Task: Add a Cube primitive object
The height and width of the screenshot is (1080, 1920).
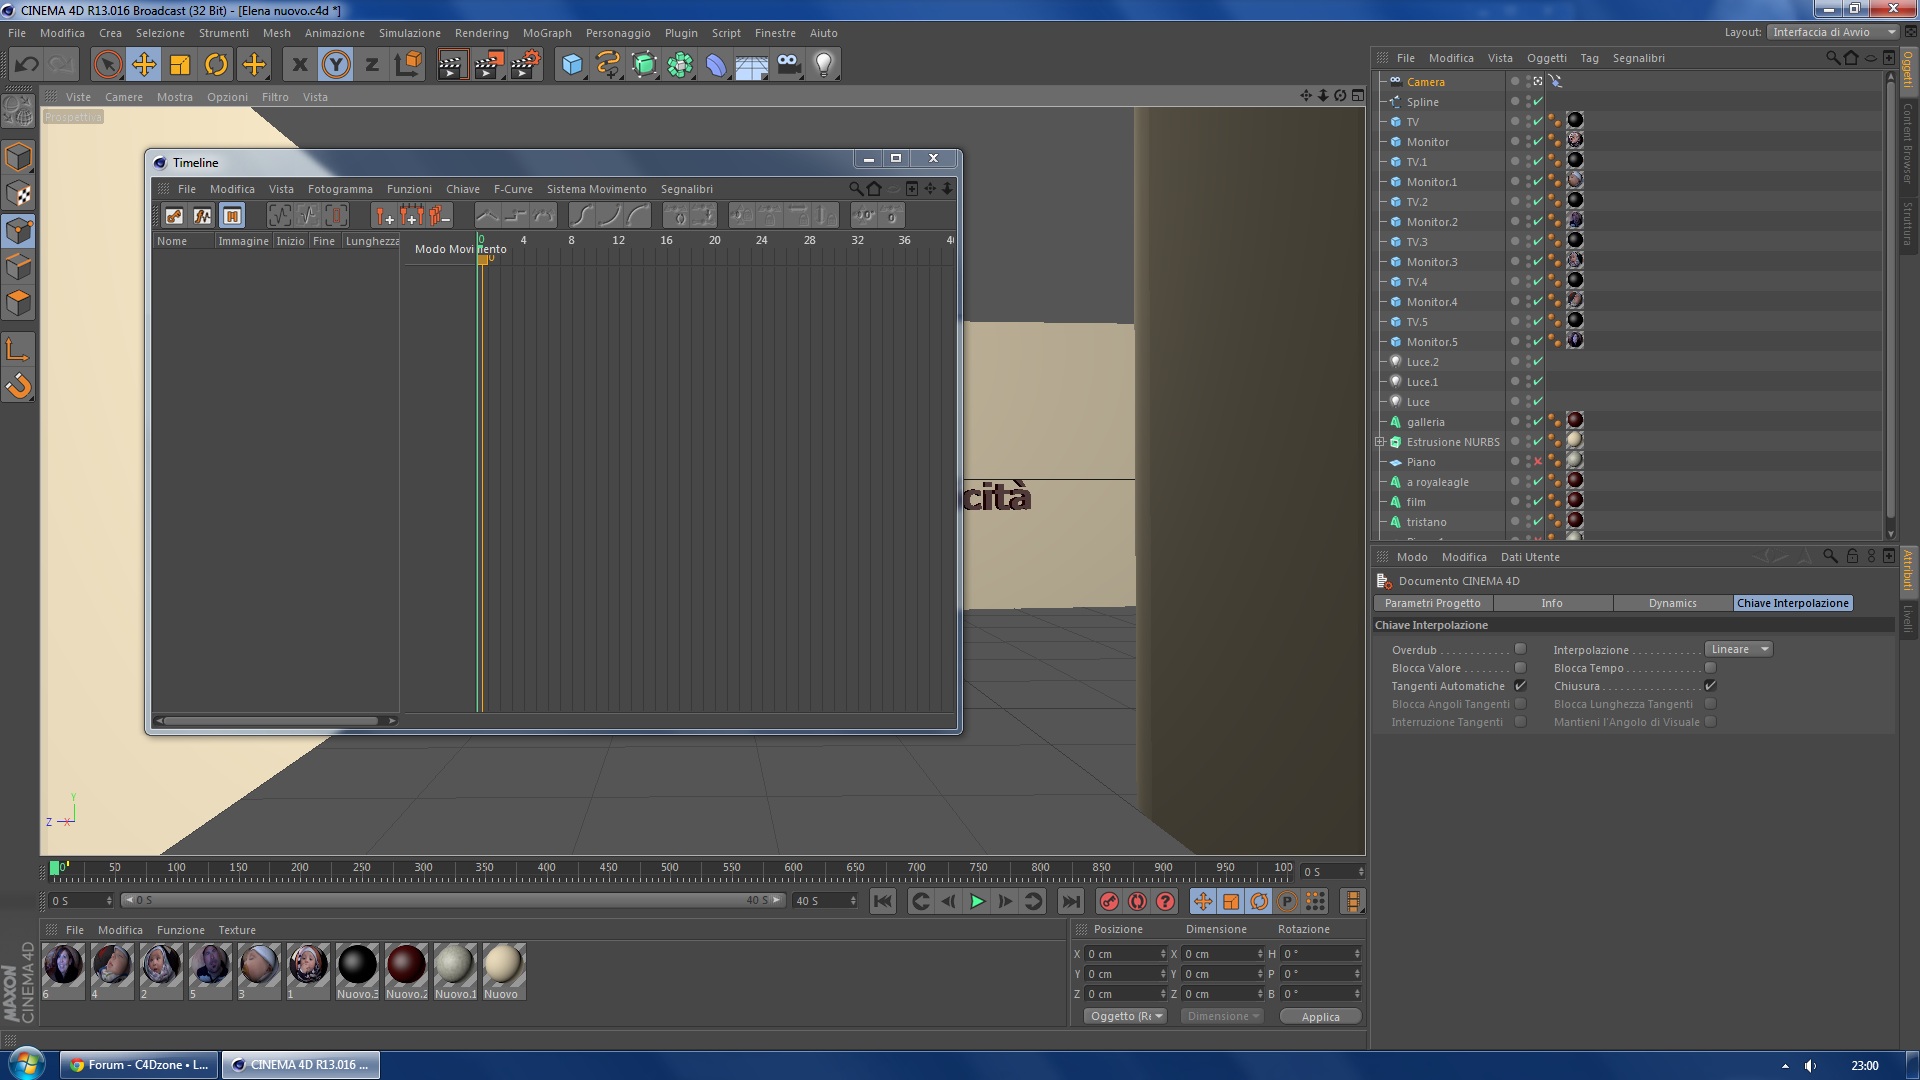Action: [x=571, y=65]
